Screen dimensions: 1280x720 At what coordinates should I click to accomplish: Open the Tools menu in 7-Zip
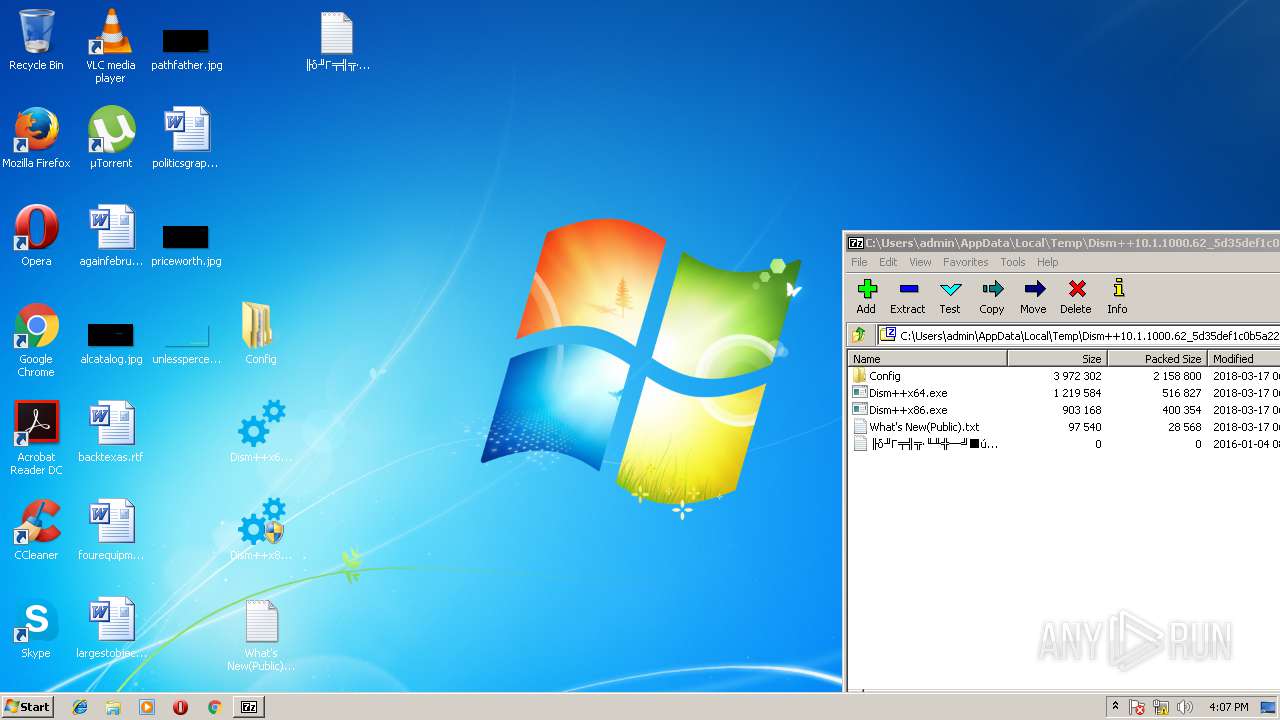coord(1013,262)
